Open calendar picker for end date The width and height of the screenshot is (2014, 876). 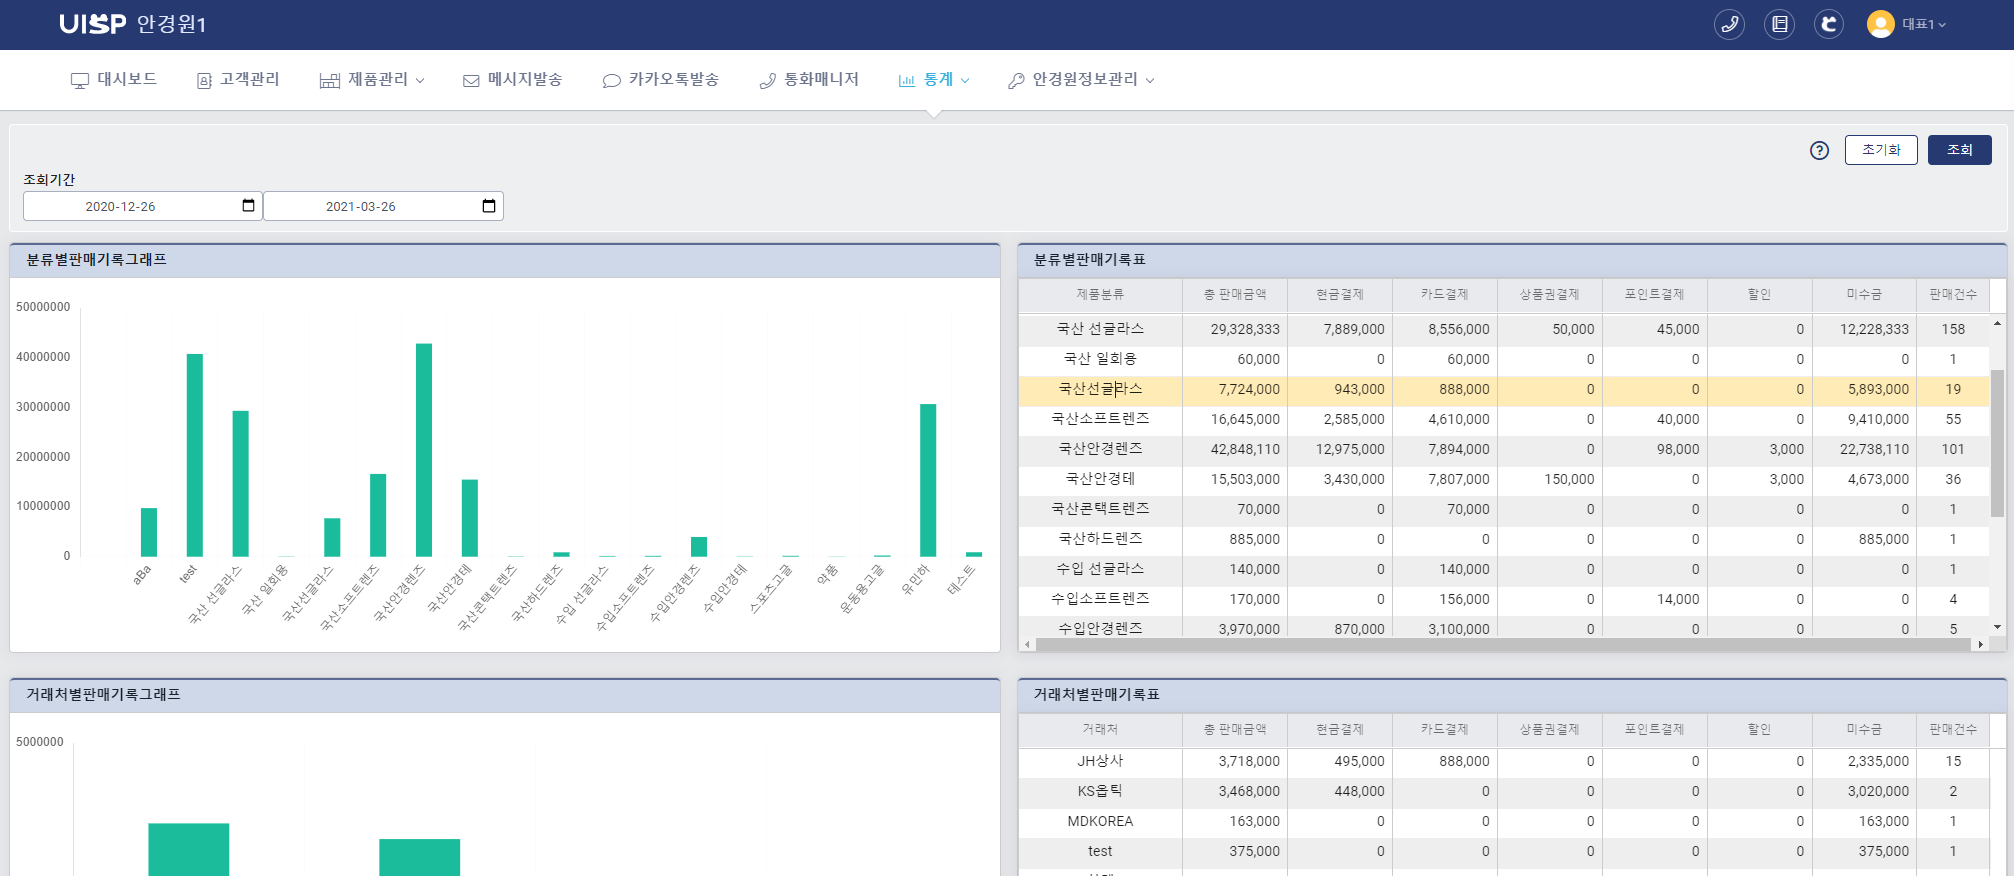tap(489, 206)
